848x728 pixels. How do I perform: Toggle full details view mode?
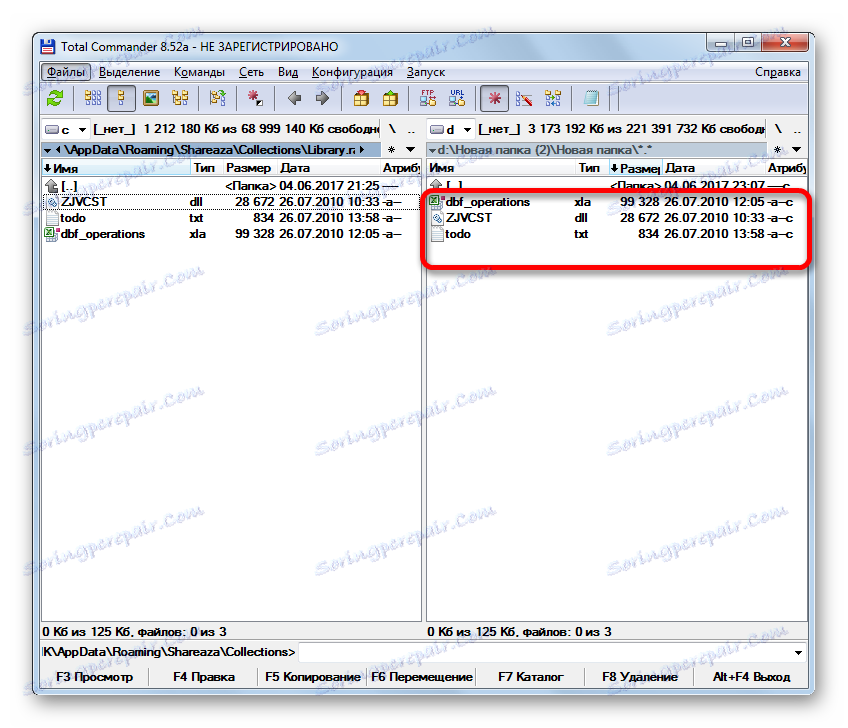[121, 98]
